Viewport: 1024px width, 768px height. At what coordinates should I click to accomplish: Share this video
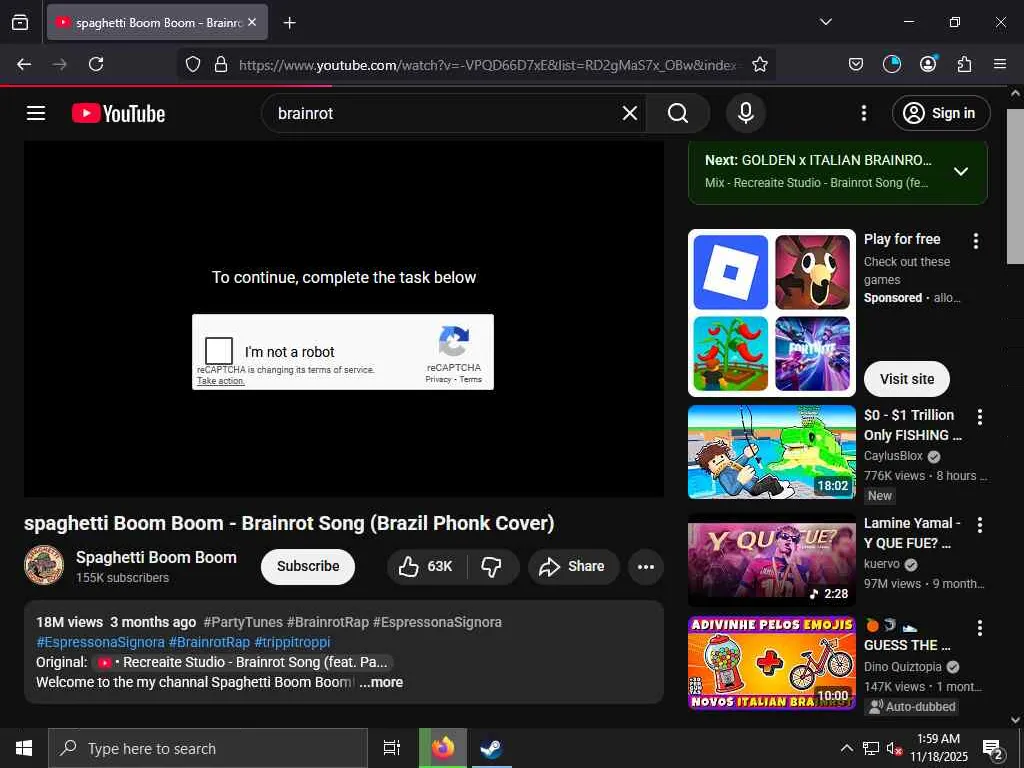coord(572,566)
